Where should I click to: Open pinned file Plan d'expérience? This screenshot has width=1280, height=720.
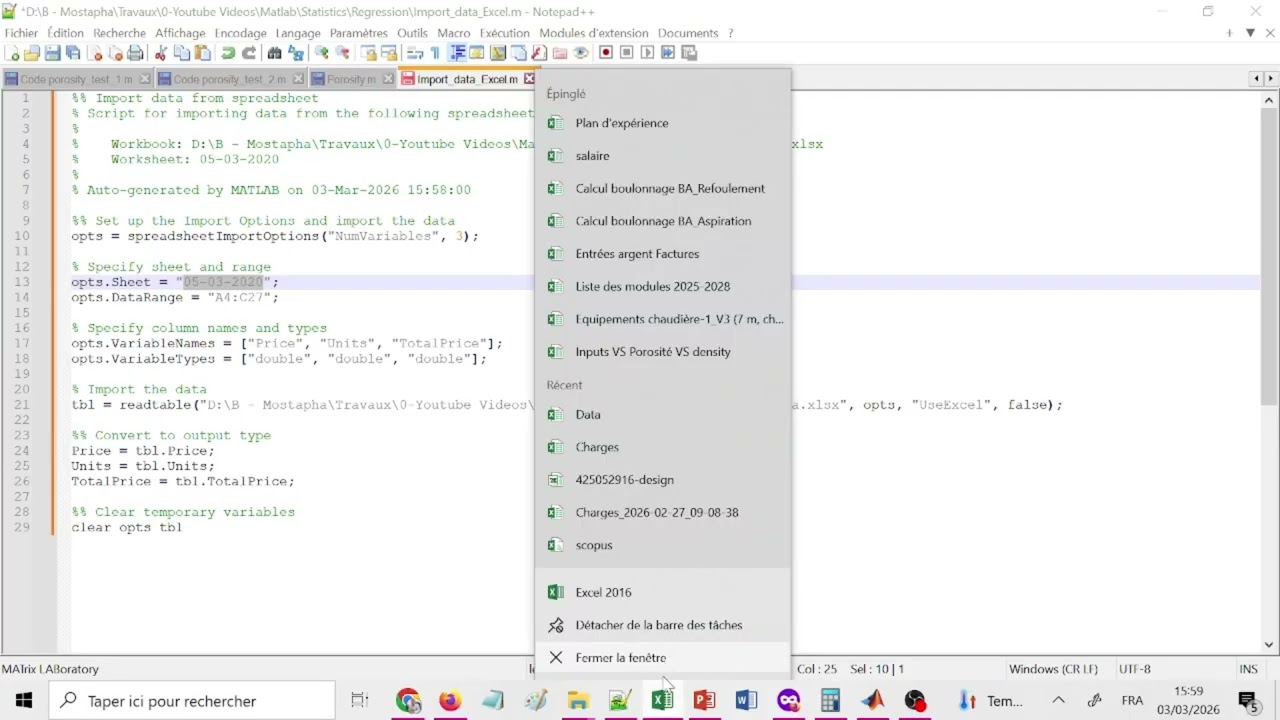pyautogui.click(x=663, y=123)
